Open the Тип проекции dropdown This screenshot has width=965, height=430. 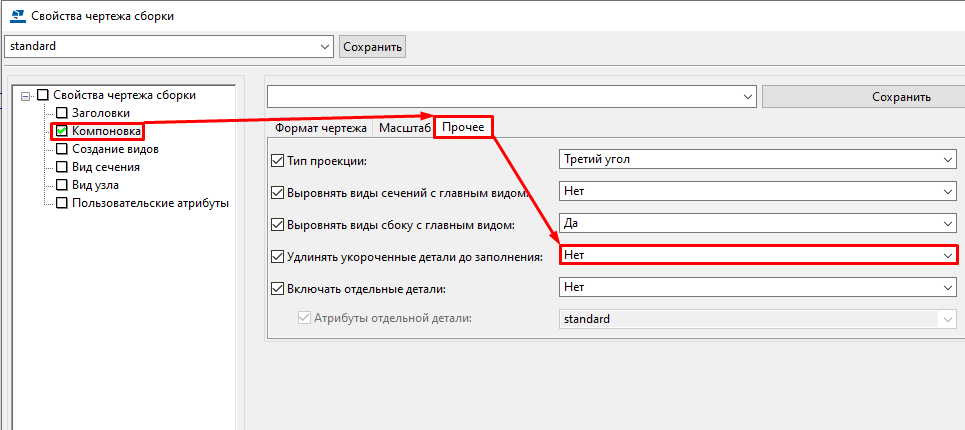pos(758,159)
